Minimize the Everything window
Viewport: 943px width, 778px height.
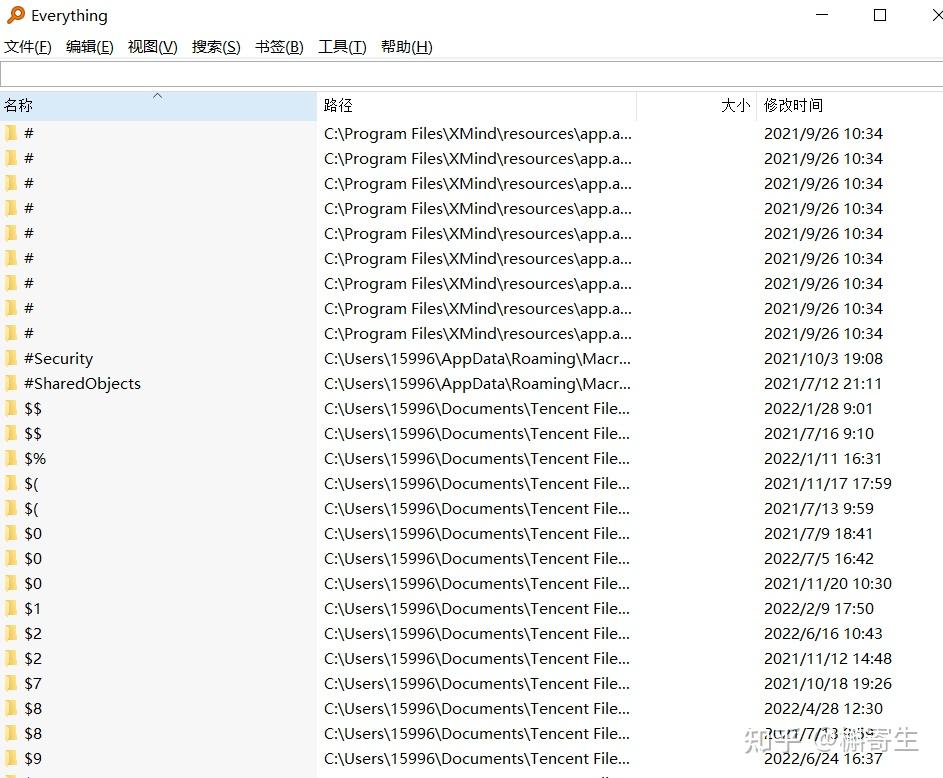822,14
